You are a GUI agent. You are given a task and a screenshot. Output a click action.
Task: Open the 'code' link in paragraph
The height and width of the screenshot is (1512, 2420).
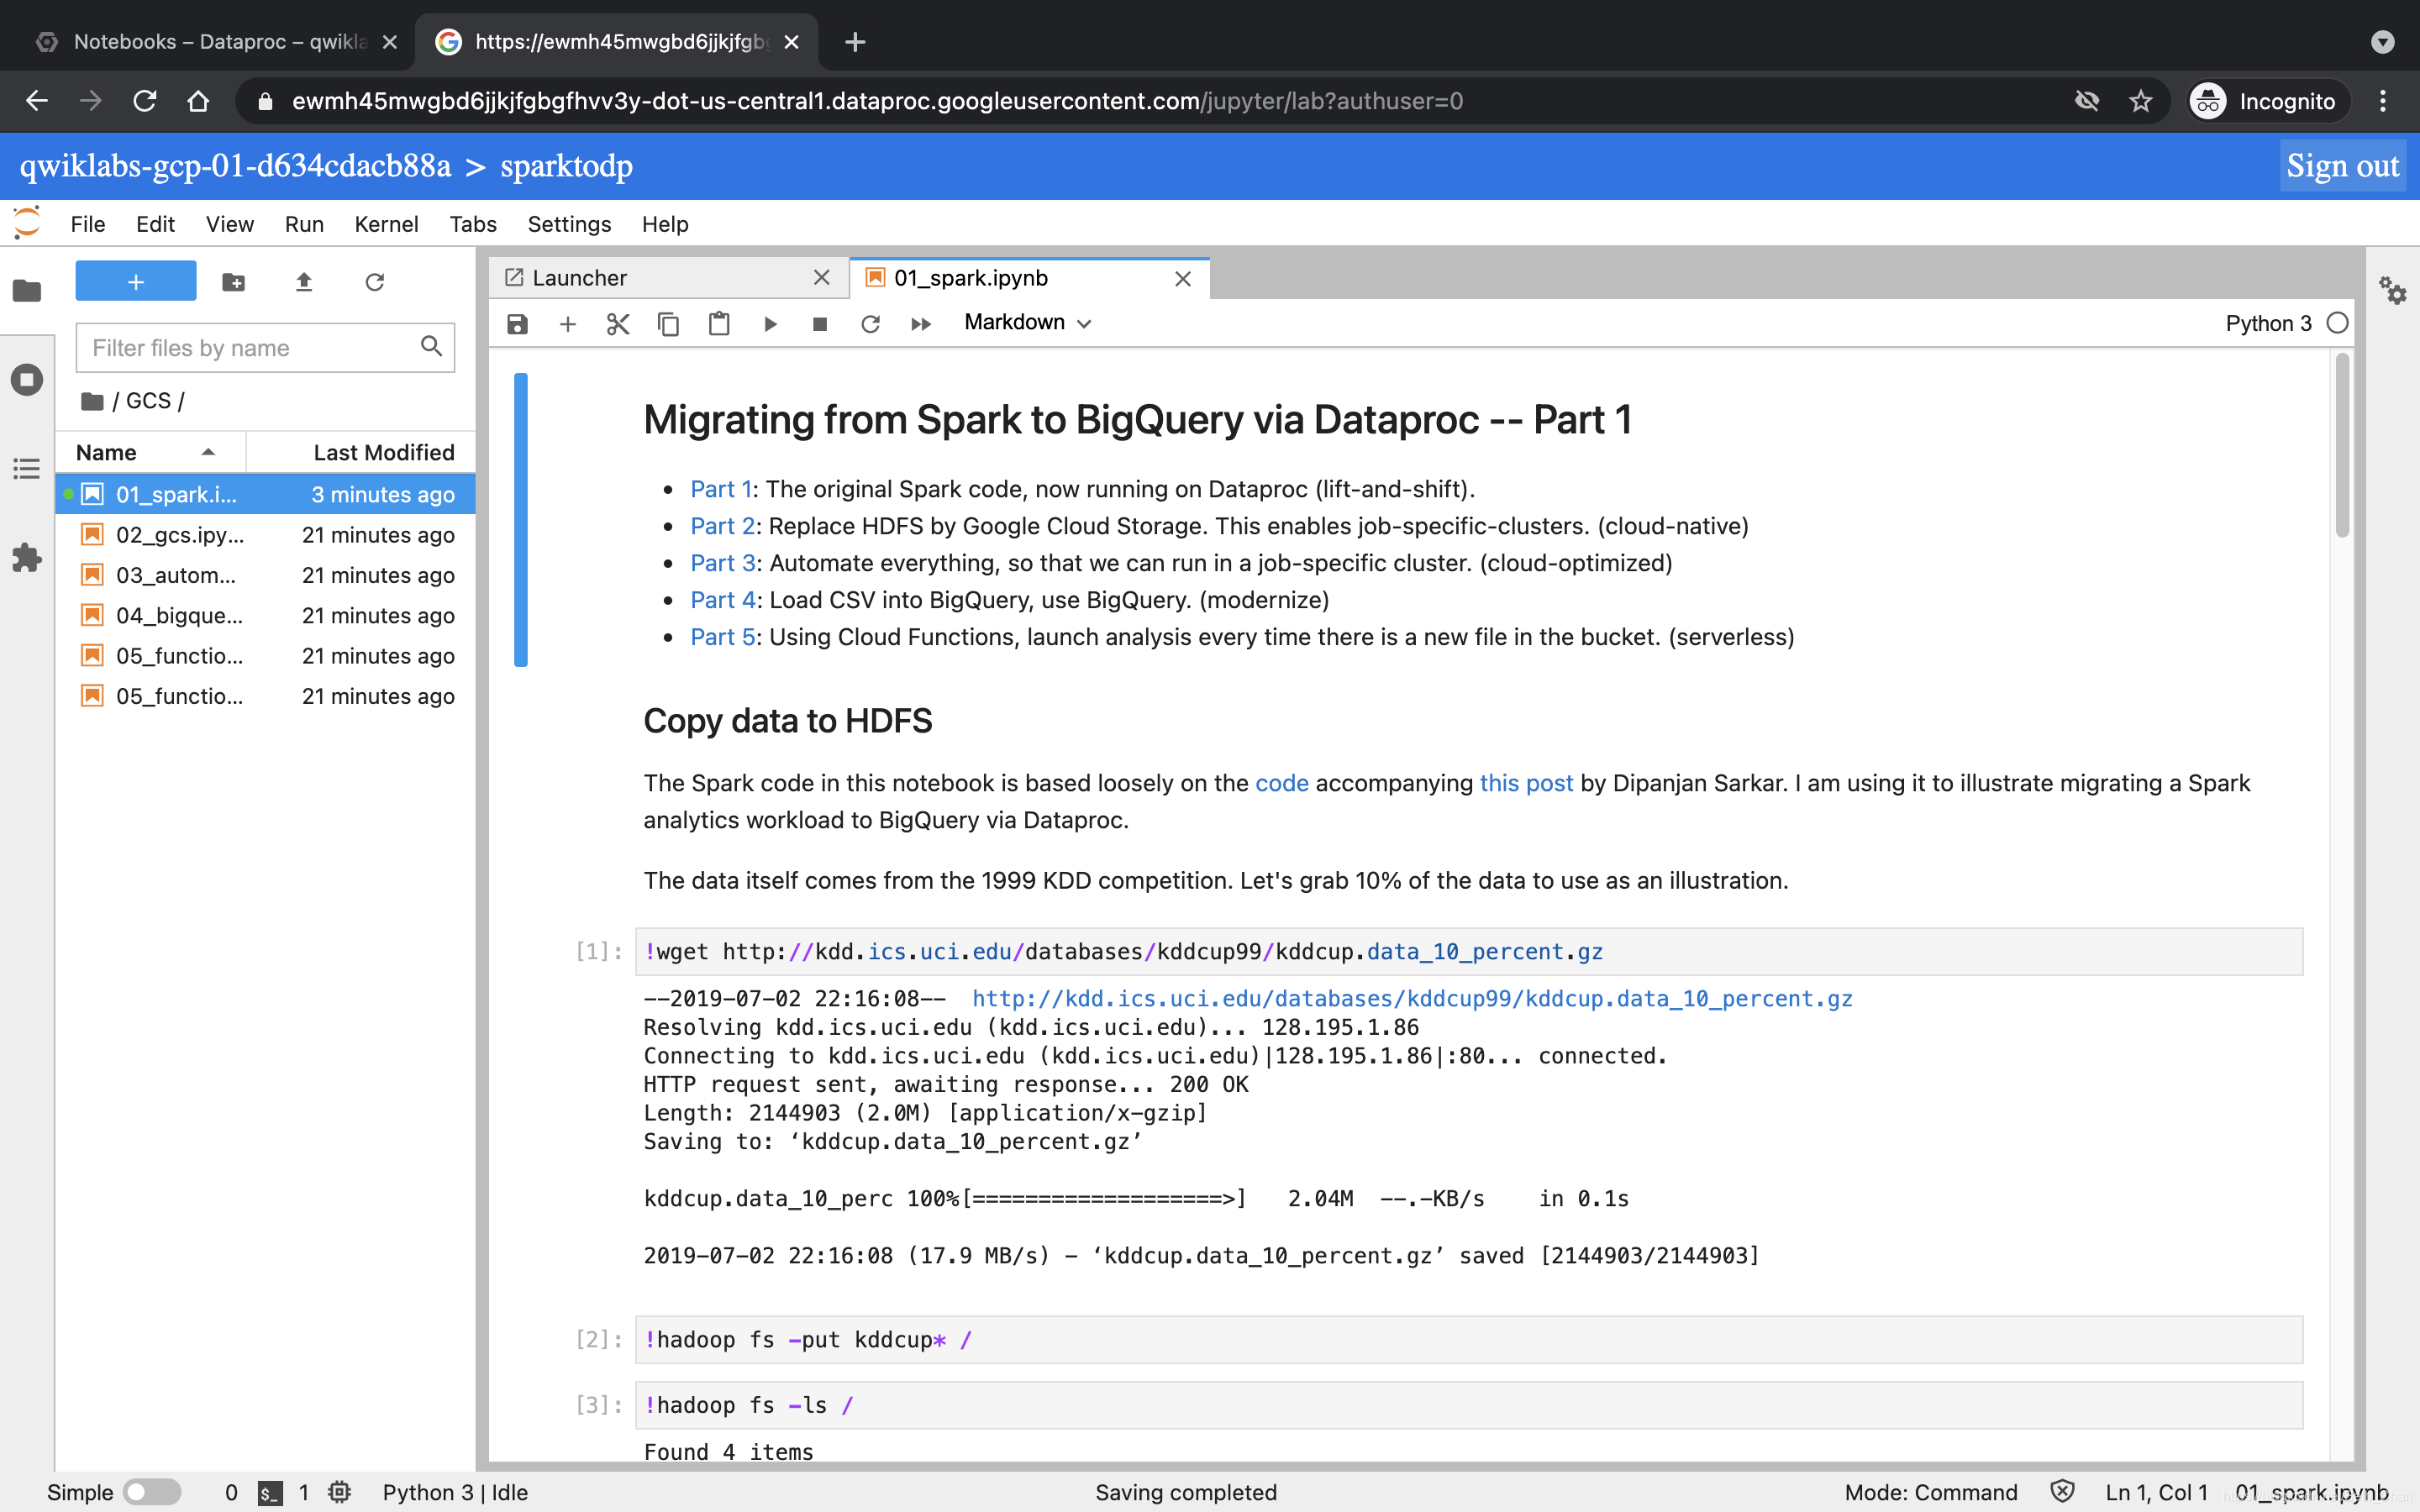click(1281, 783)
